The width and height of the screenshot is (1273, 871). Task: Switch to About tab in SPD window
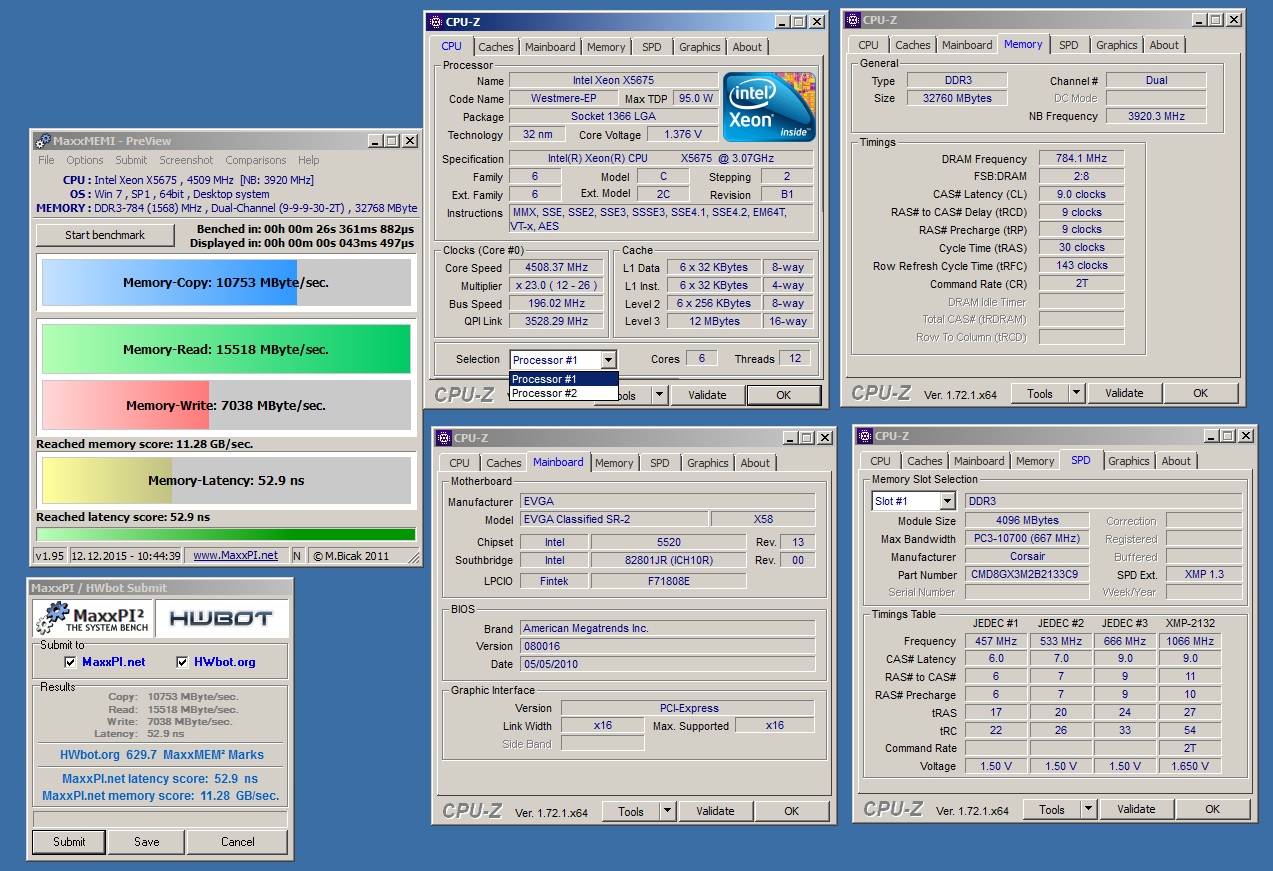point(1176,461)
